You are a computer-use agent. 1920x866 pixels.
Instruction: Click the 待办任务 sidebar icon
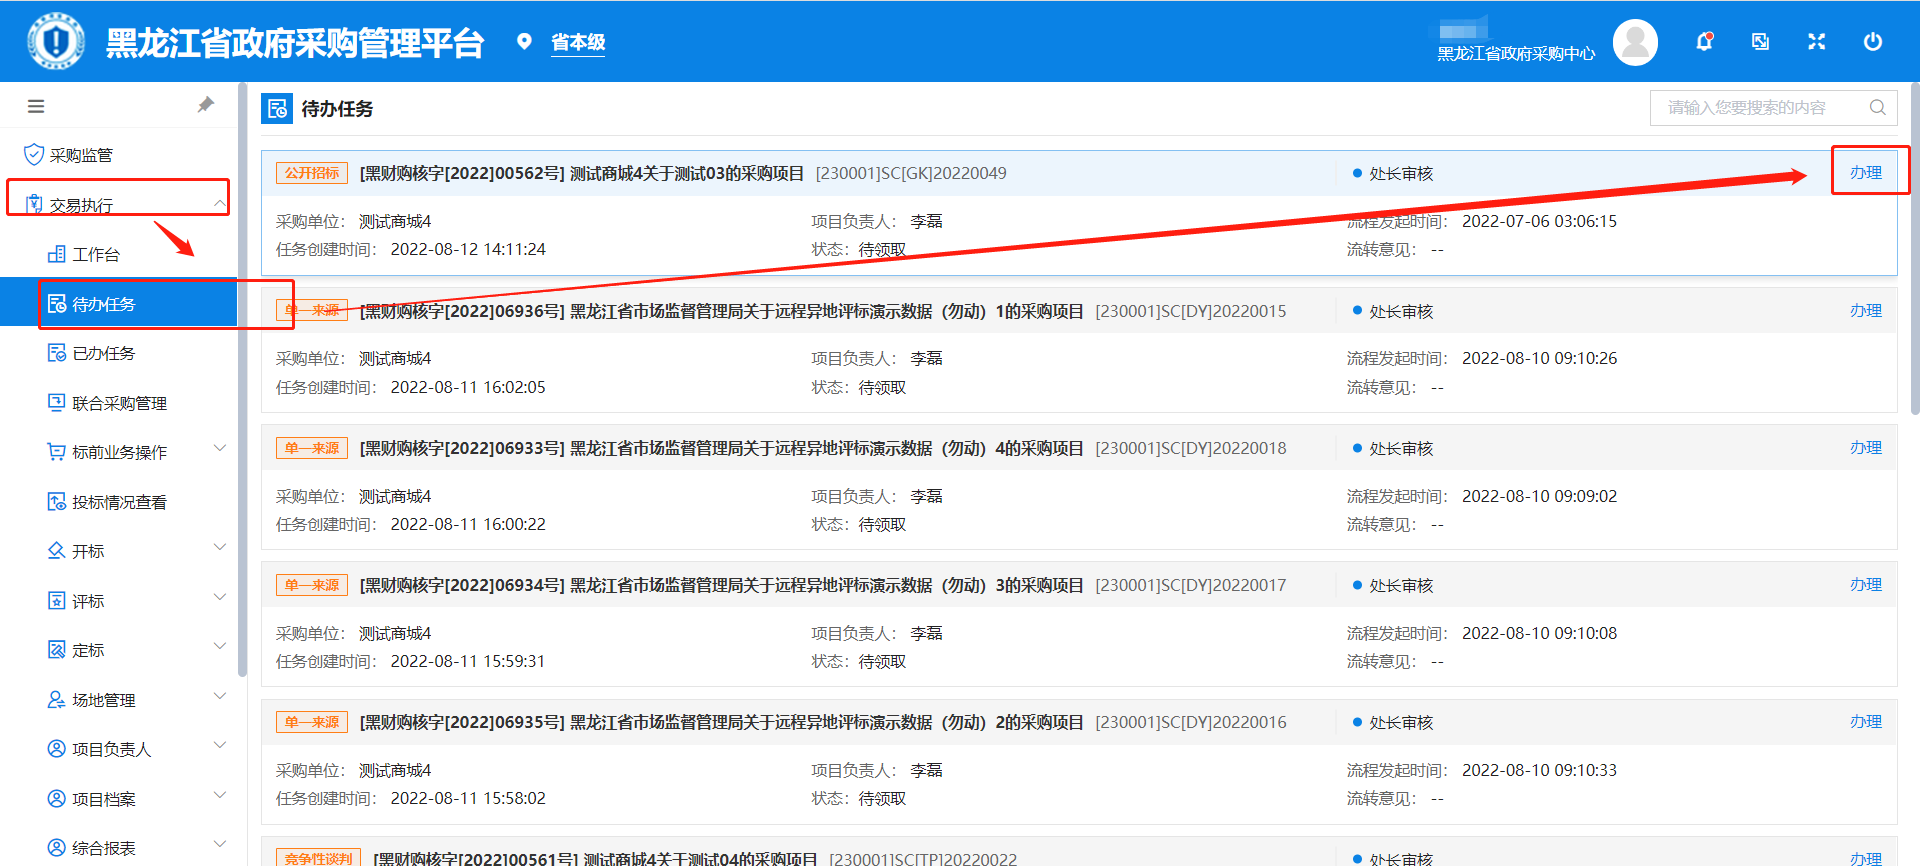click(57, 303)
